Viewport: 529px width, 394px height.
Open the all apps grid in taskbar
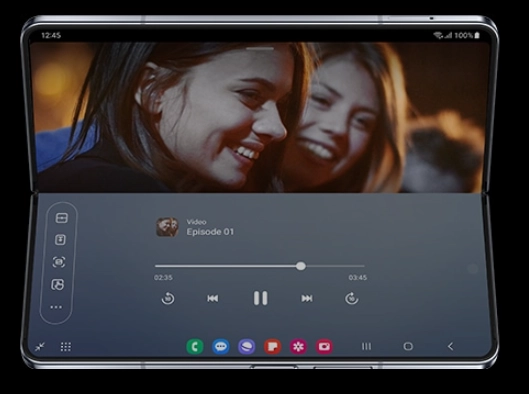[x=65, y=347]
